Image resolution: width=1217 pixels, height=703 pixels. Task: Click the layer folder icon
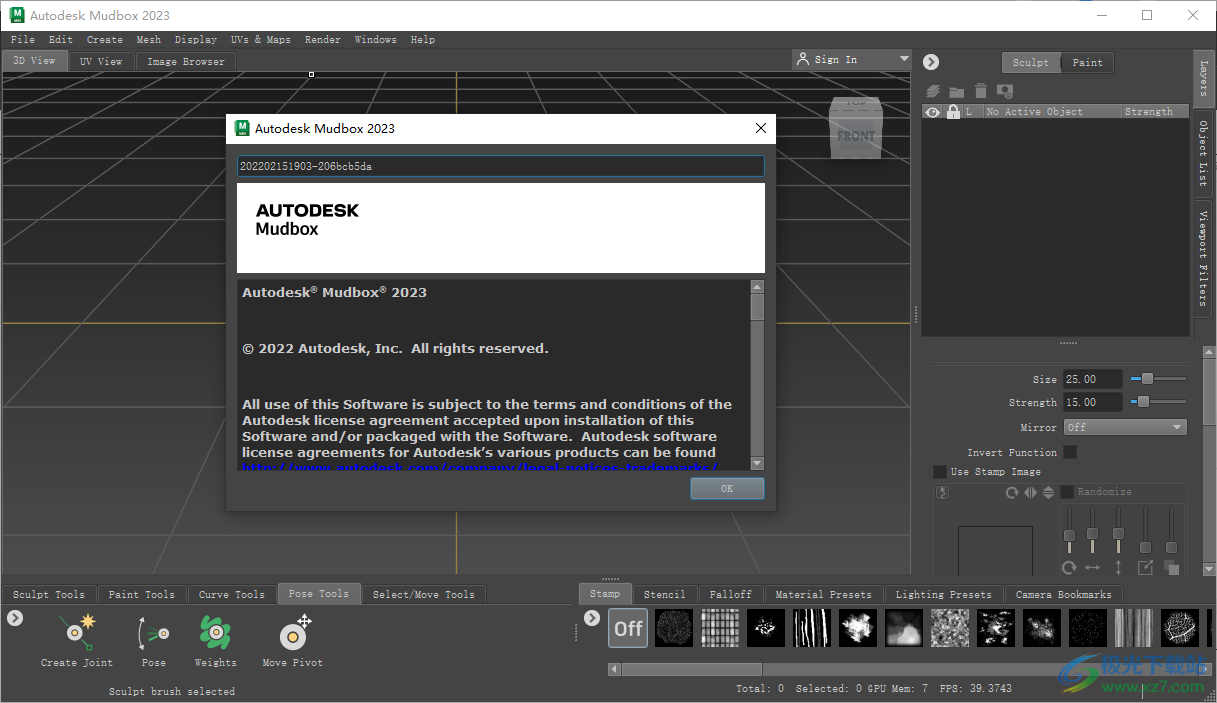click(956, 91)
